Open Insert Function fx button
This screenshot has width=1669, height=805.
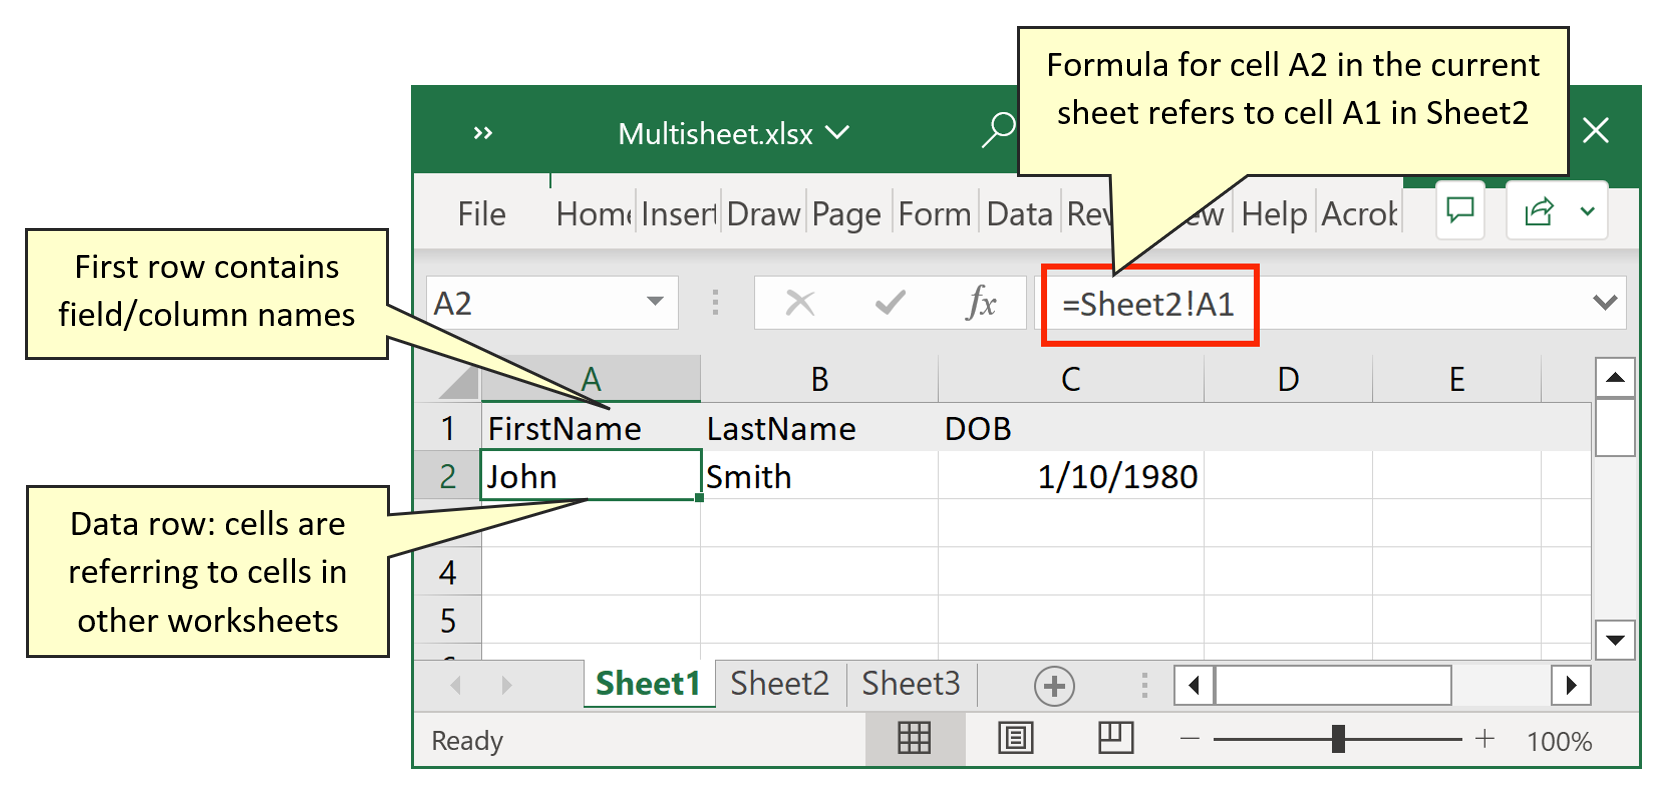click(x=981, y=302)
